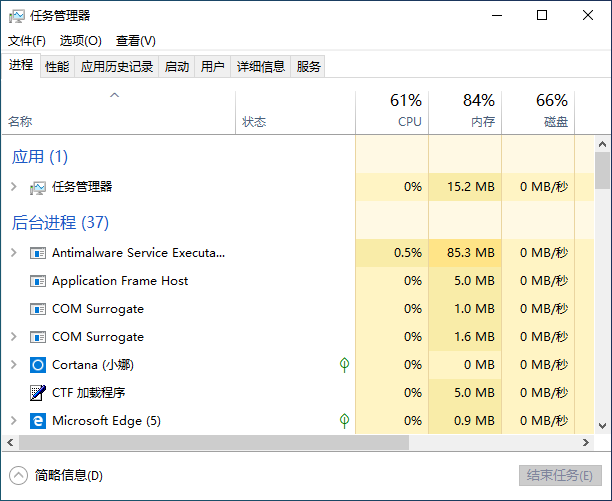
Task: Select the Application Frame Host process name
Action: pos(120,281)
